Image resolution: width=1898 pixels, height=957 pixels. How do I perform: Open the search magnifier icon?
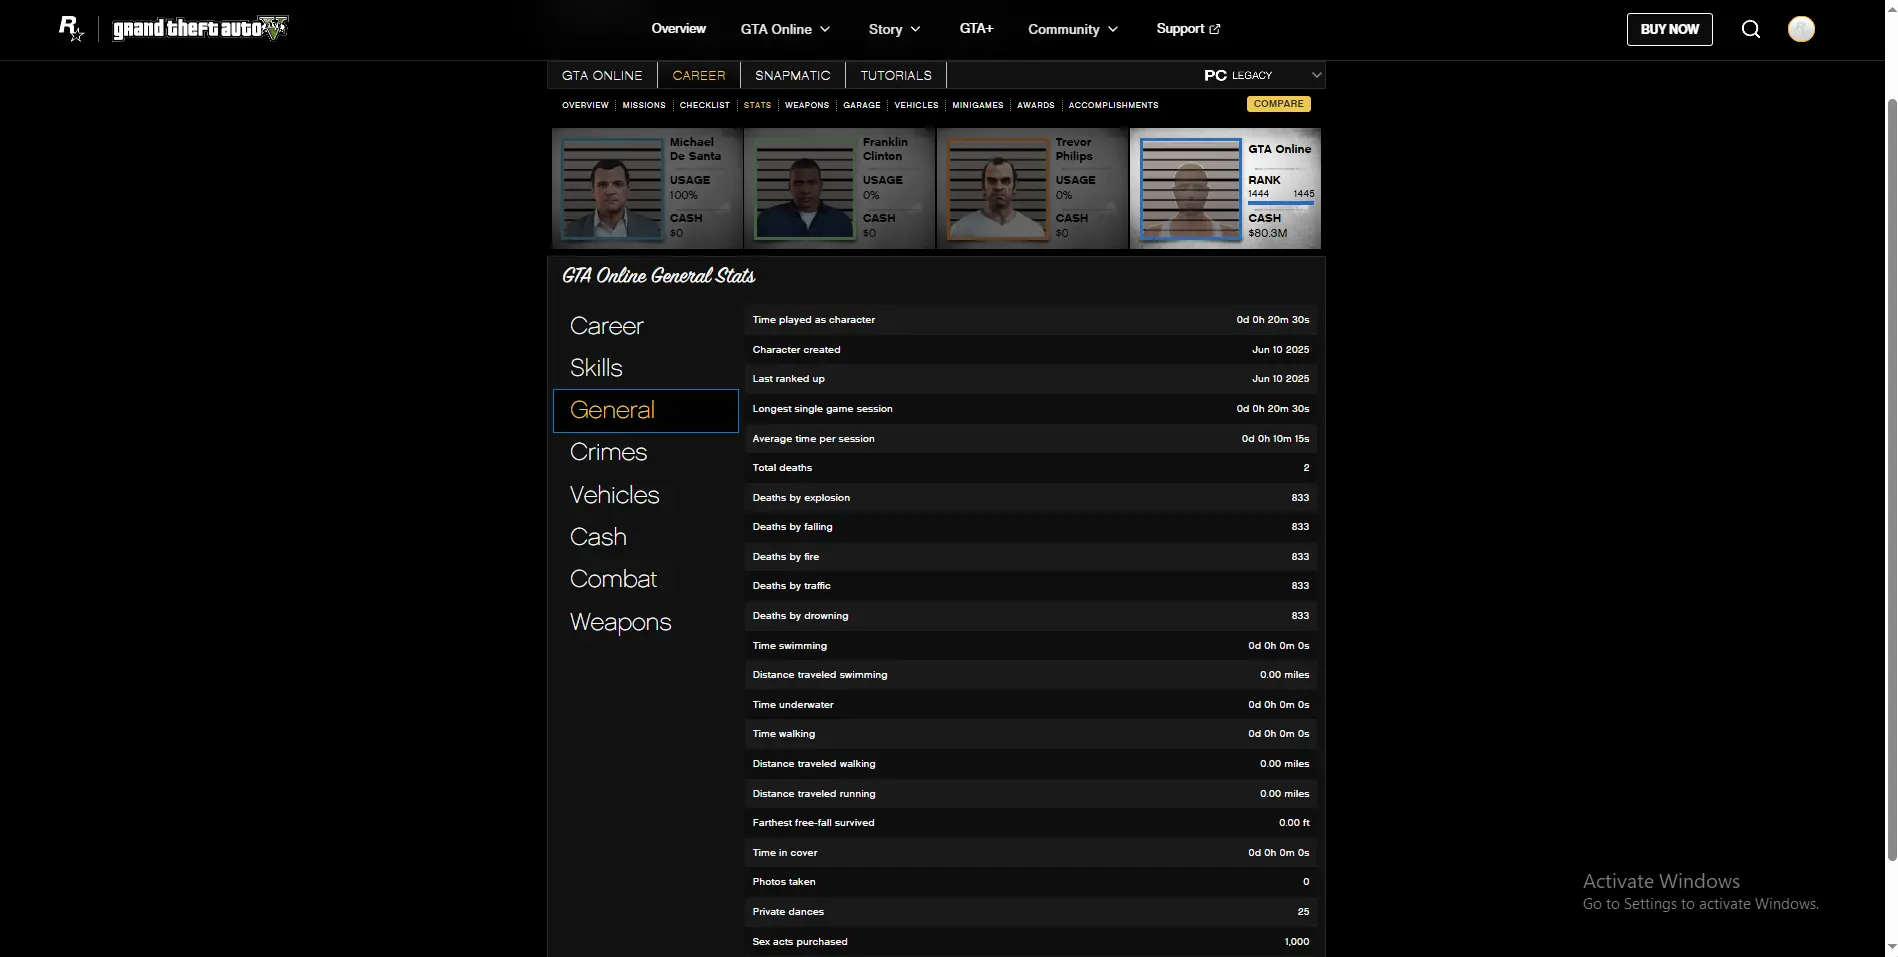(1750, 29)
